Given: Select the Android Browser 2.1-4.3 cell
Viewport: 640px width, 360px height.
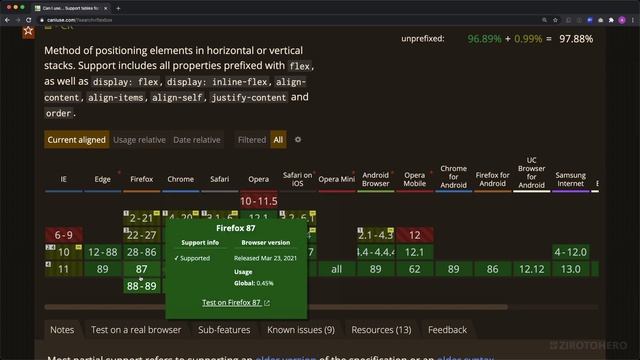Looking at the screenshot, I should click(x=376, y=235).
